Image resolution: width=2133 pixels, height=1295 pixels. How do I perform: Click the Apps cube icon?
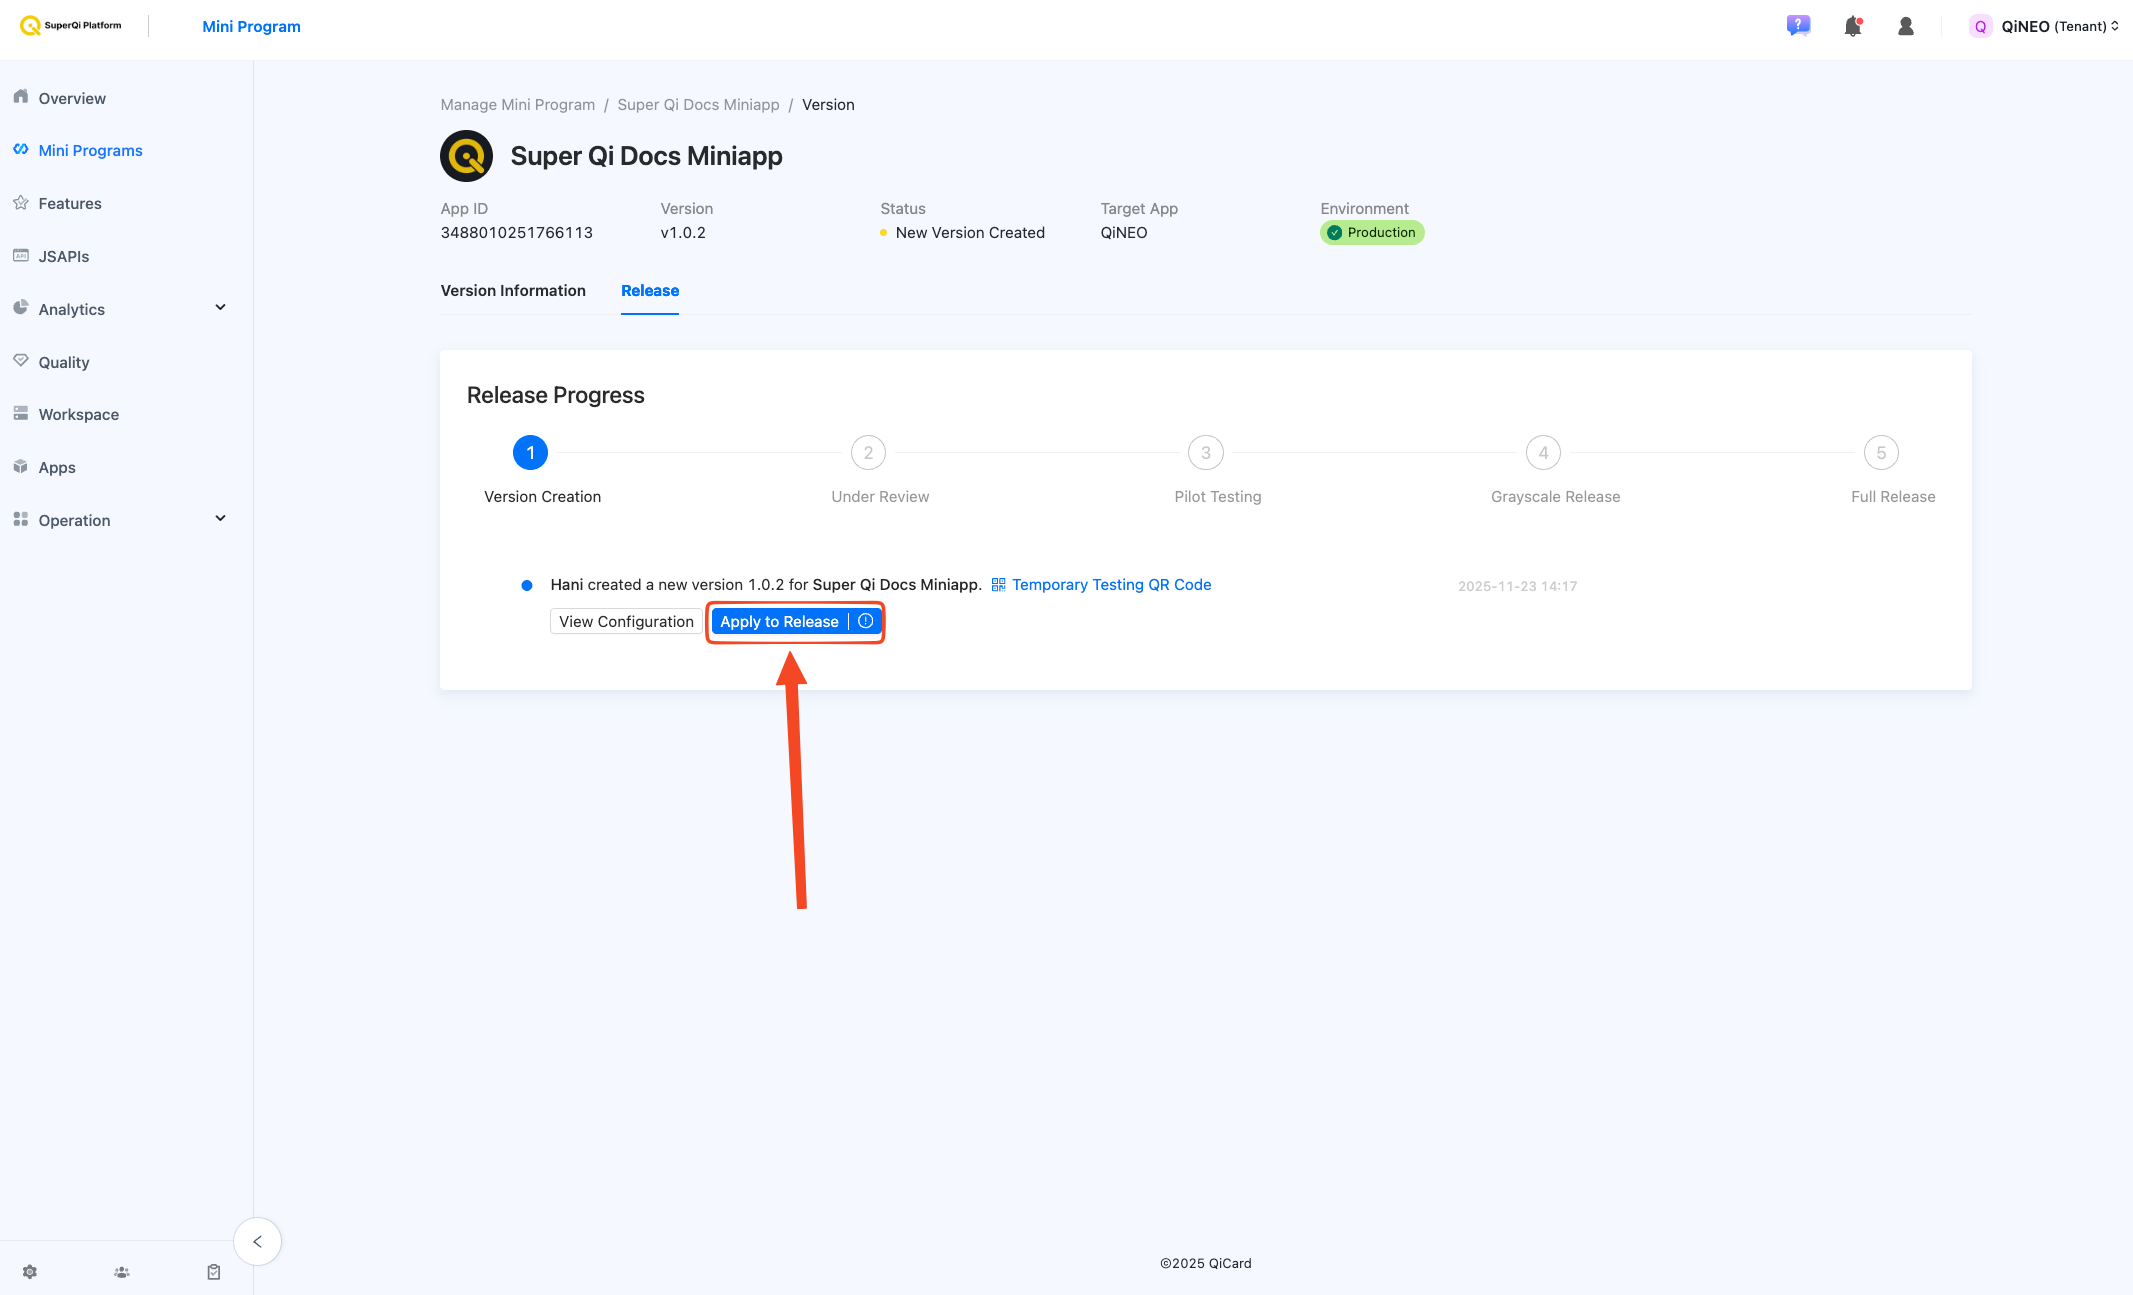[21, 466]
